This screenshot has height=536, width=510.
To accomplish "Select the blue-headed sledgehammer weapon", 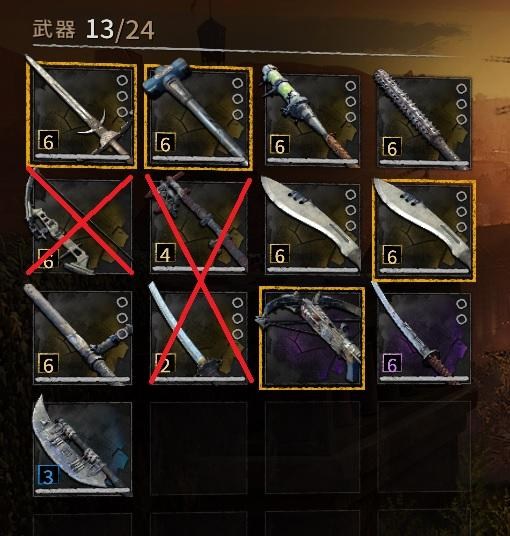I will (198, 117).
